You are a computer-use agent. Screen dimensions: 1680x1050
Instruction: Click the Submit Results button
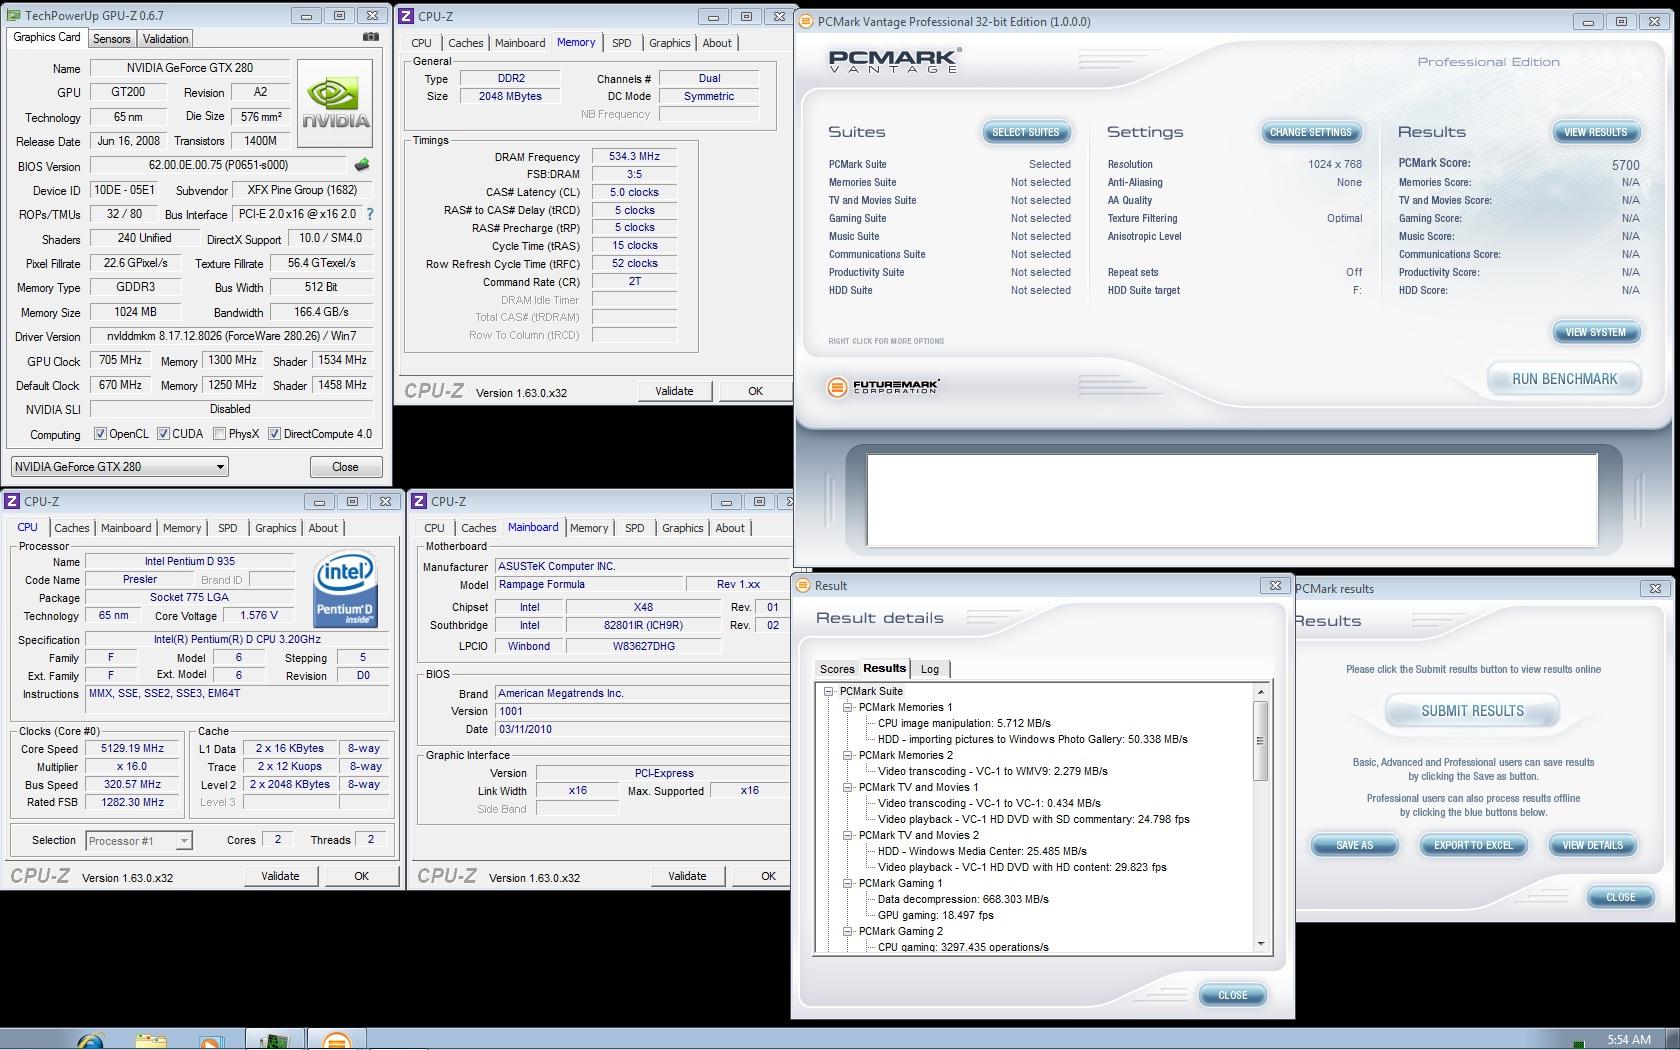click(1472, 711)
